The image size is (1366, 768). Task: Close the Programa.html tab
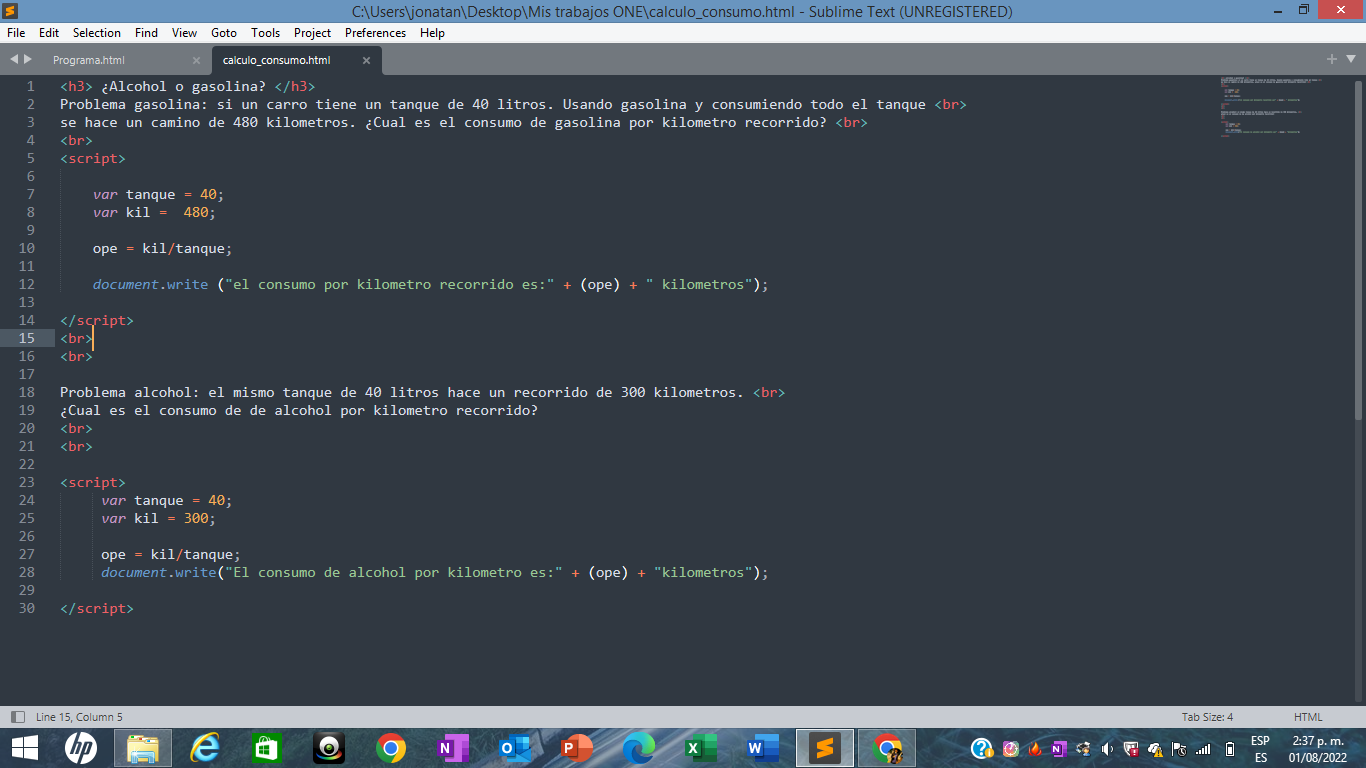[196, 60]
